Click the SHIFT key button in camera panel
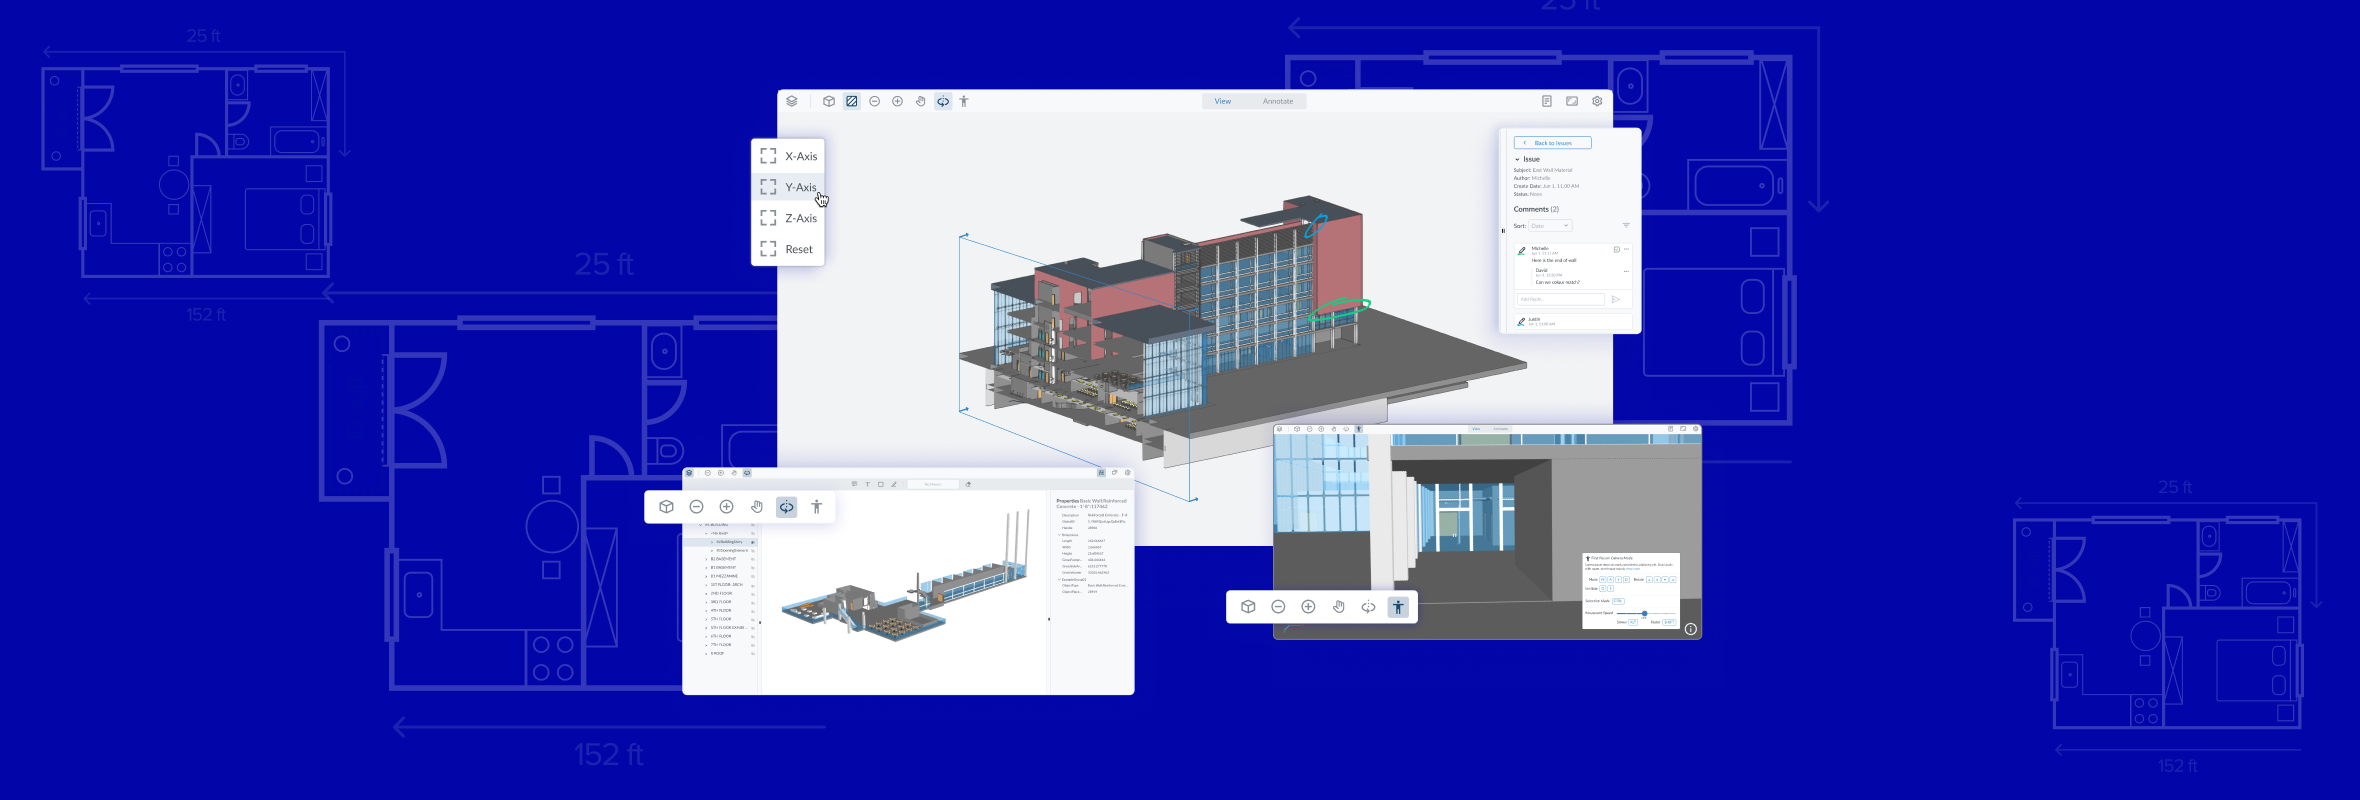Image resolution: width=2360 pixels, height=800 pixels. point(1669,622)
